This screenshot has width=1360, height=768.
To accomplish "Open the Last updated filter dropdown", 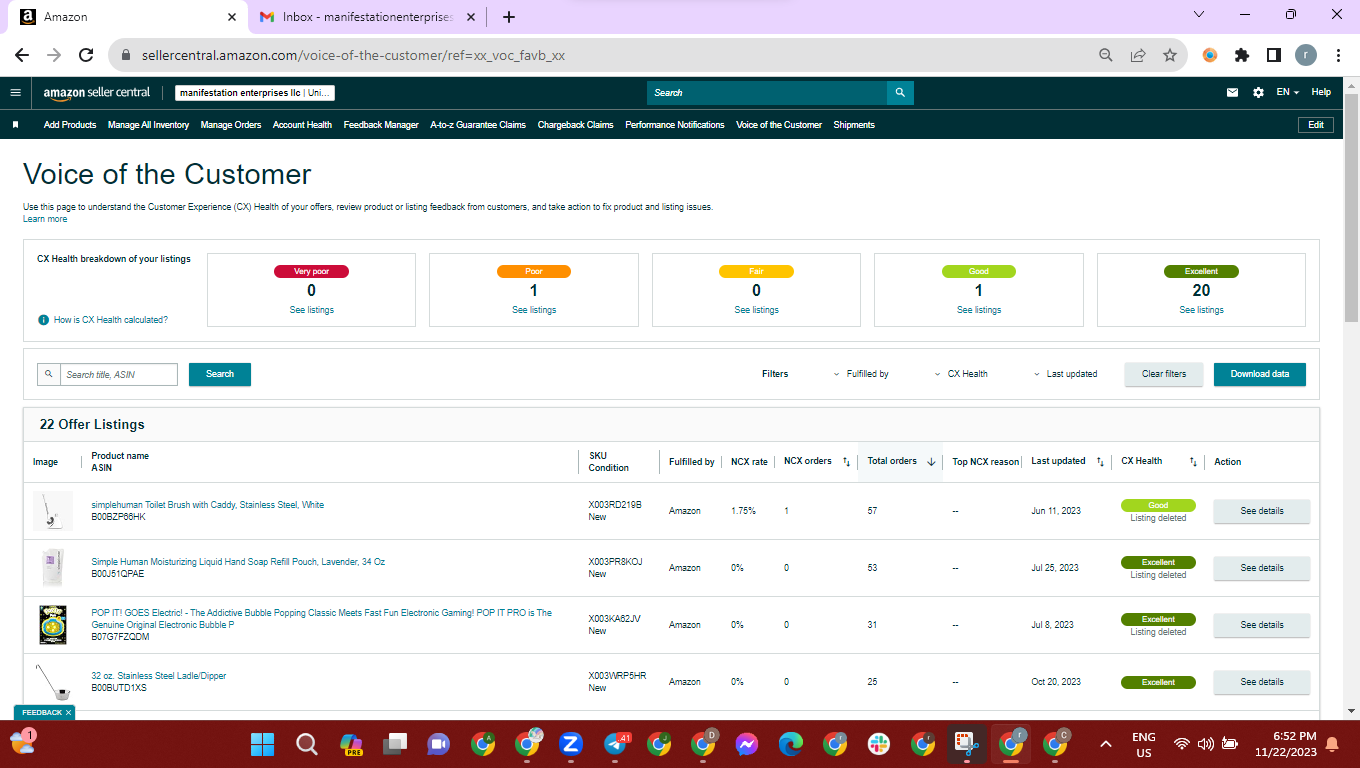I will 1066,374.
